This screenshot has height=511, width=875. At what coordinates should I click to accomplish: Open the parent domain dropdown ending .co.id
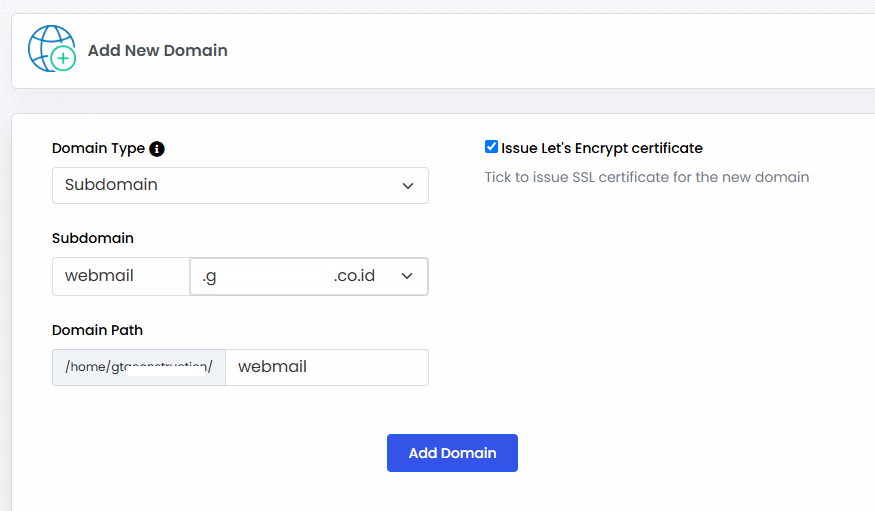click(309, 276)
